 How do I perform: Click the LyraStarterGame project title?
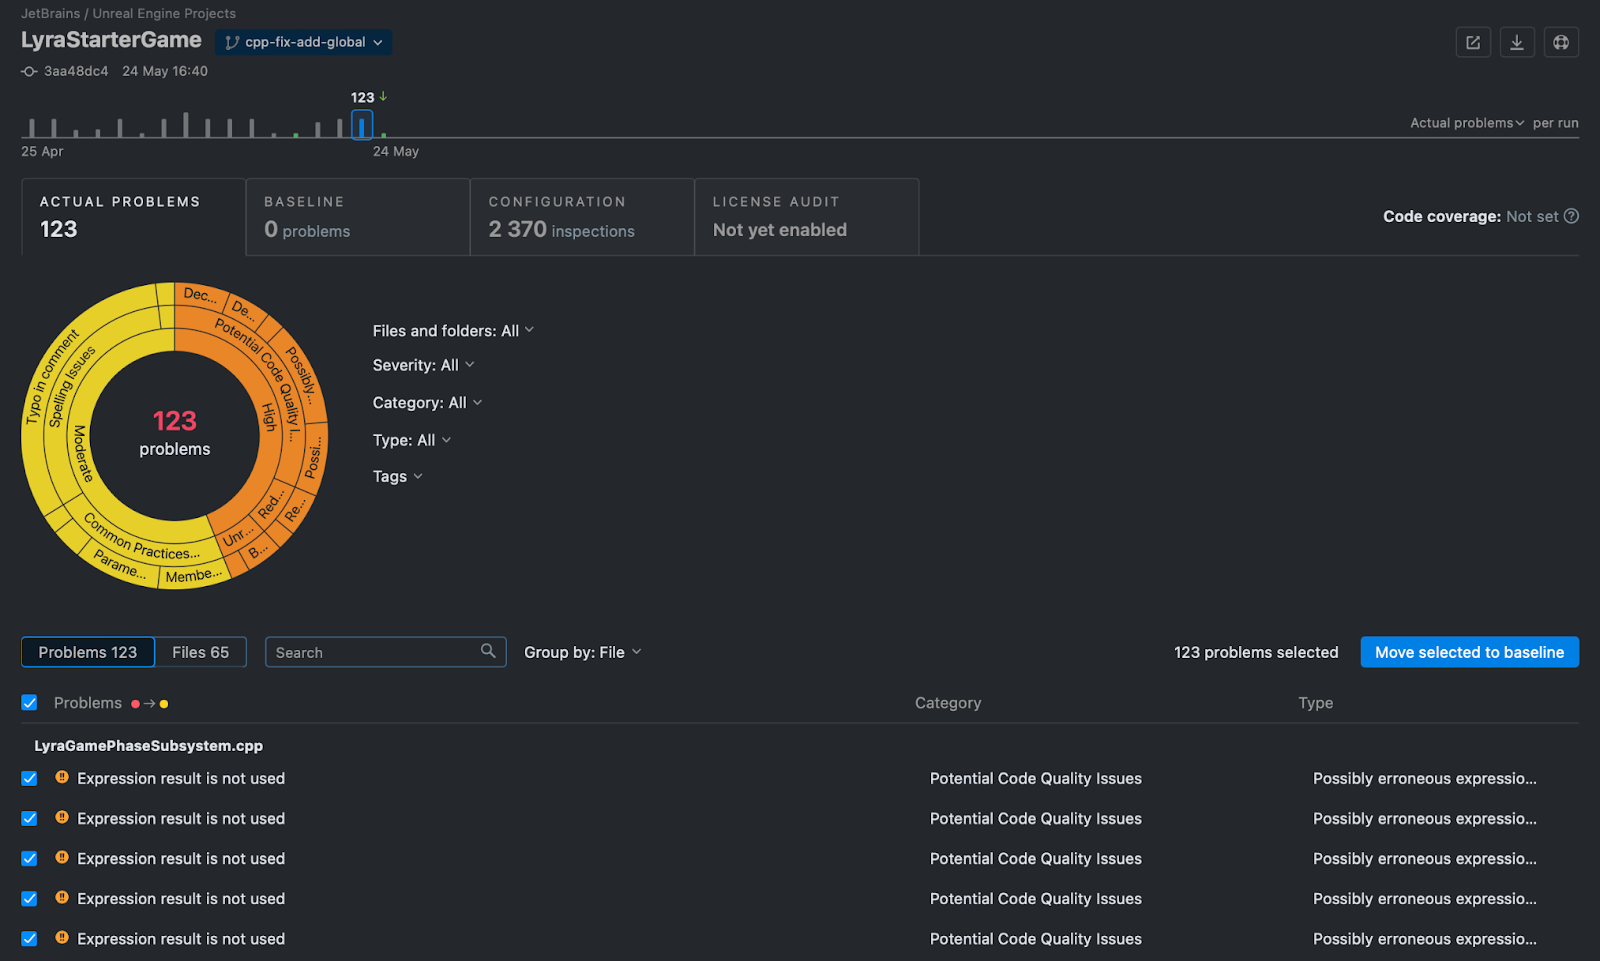tap(111, 40)
